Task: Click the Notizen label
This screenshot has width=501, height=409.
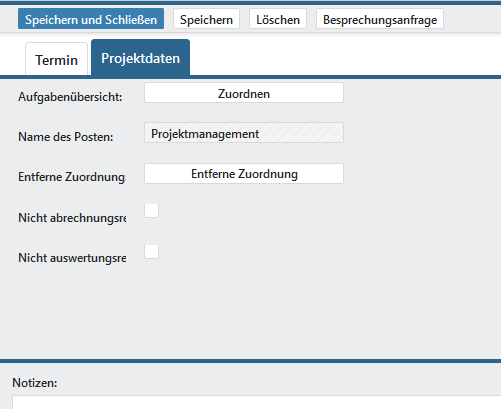Action: click(x=35, y=383)
